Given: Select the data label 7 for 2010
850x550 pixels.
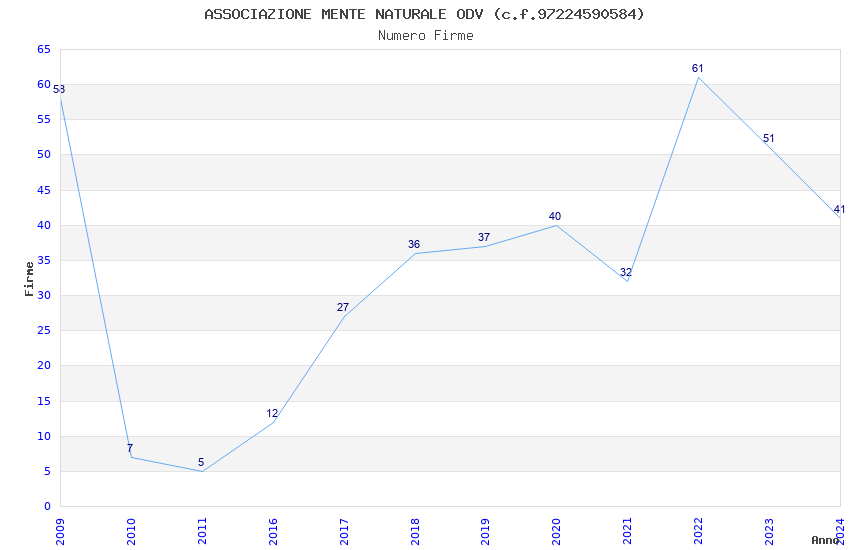Looking at the screenshot, I should (x=130, y=448).
